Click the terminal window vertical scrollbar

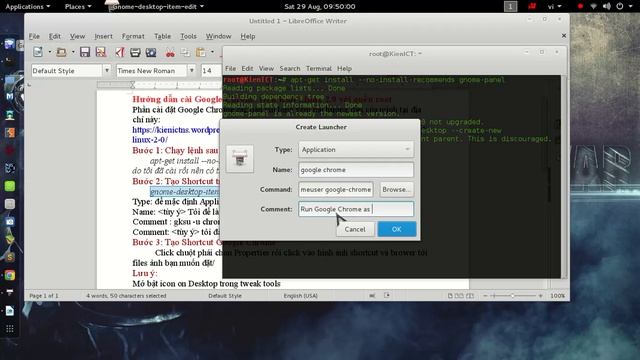(564, 176)
